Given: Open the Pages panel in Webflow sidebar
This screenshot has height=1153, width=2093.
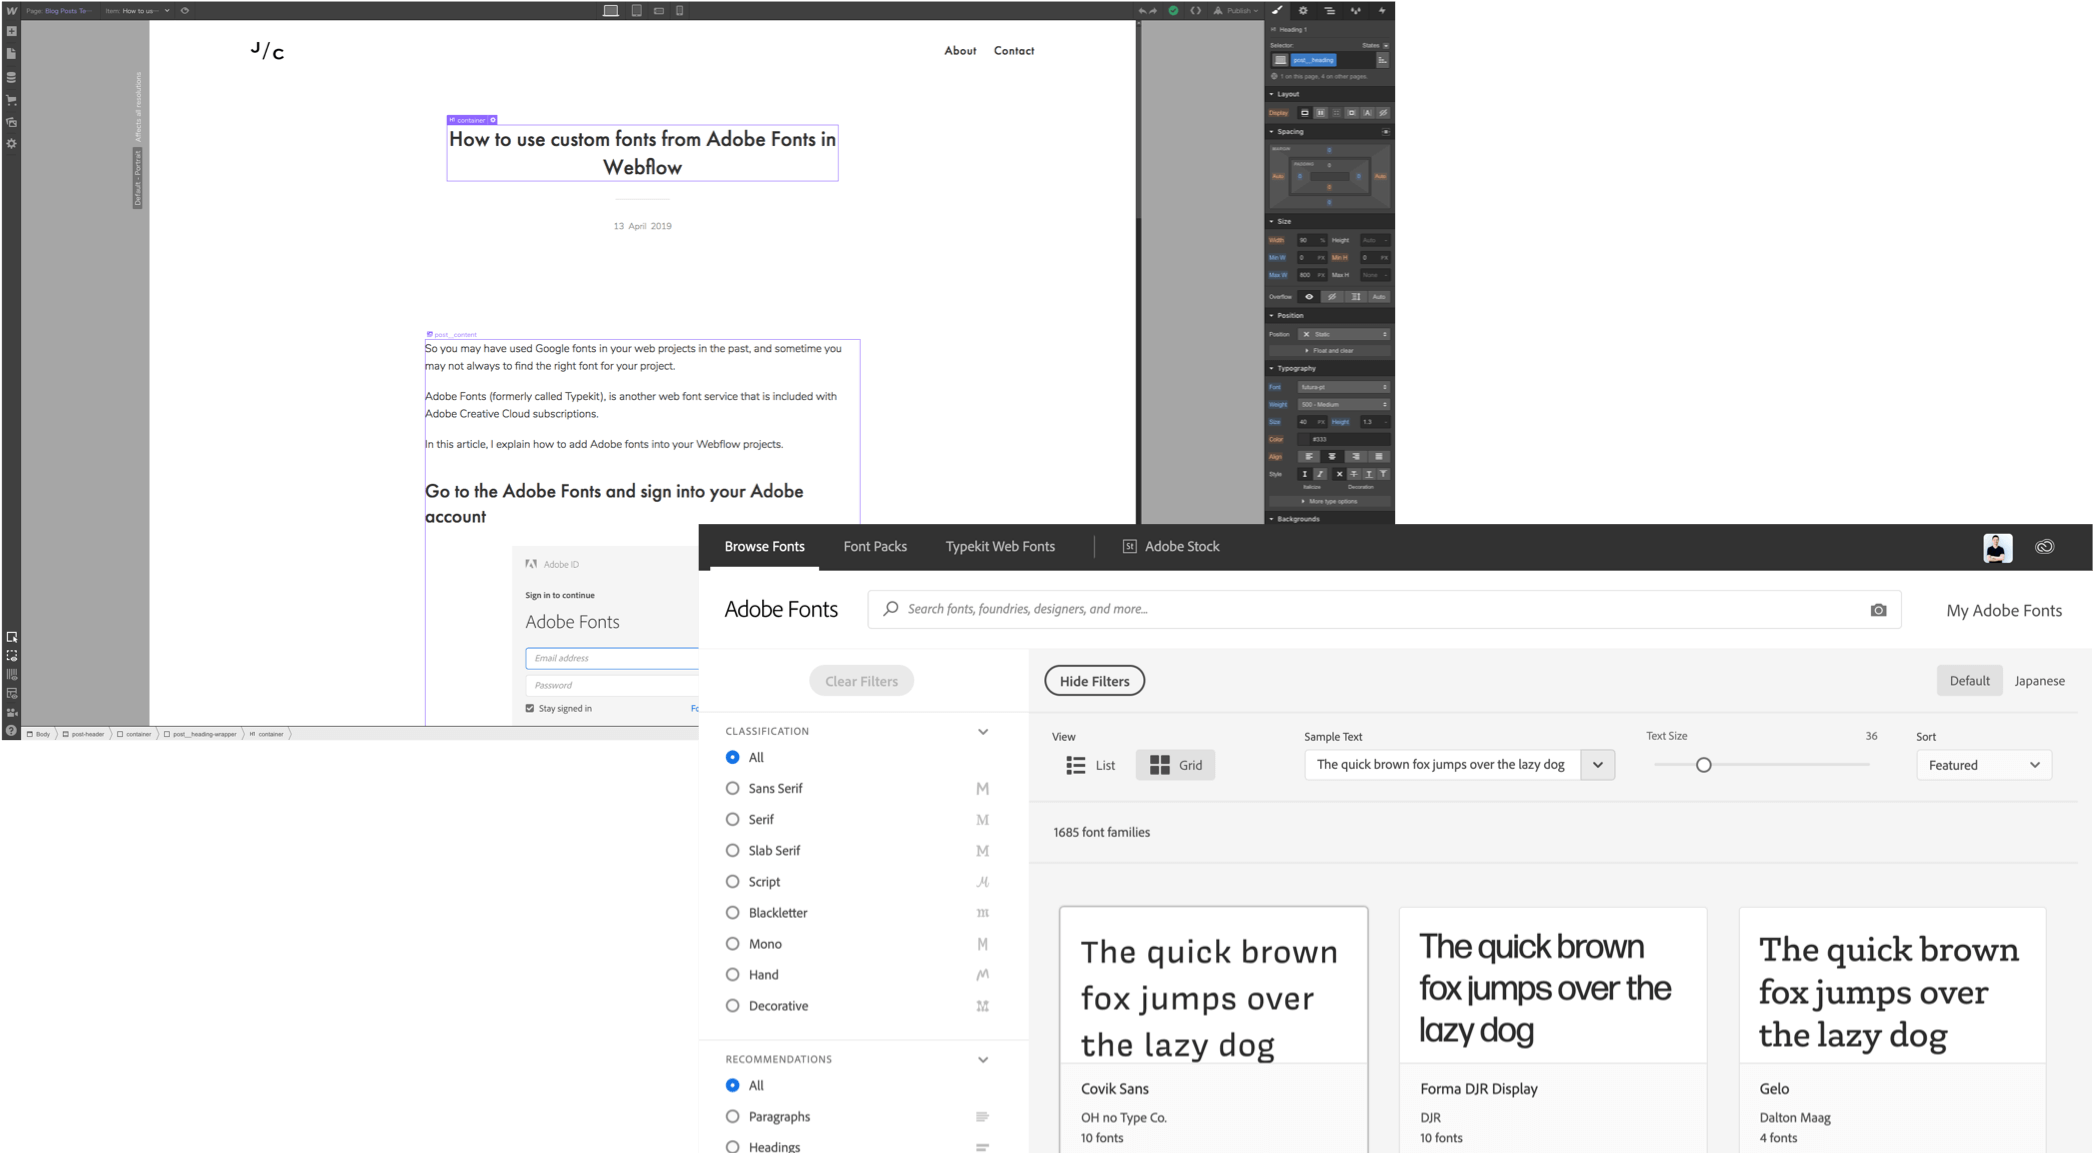Looking at the screenshot, I should click(x=11, y=54).
